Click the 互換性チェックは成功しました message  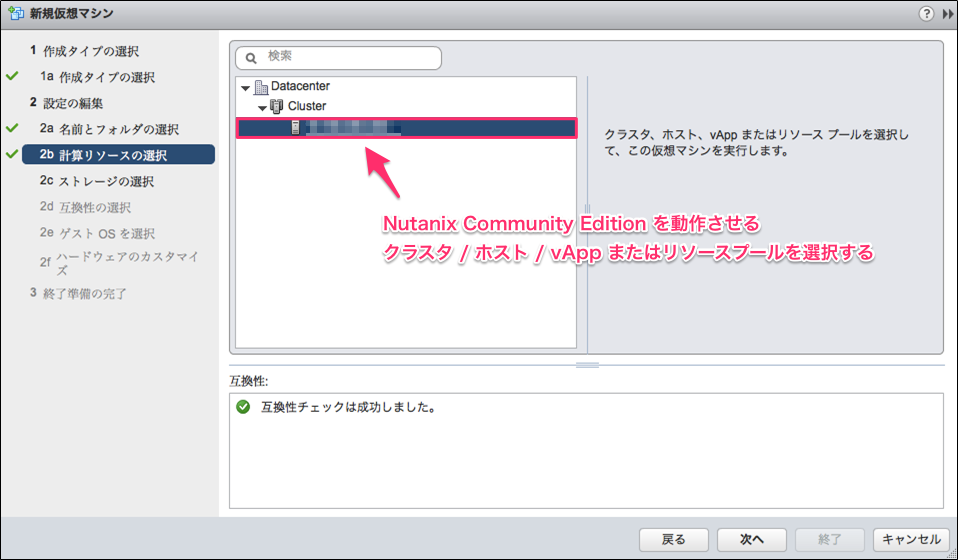click(x=349, y=407)
